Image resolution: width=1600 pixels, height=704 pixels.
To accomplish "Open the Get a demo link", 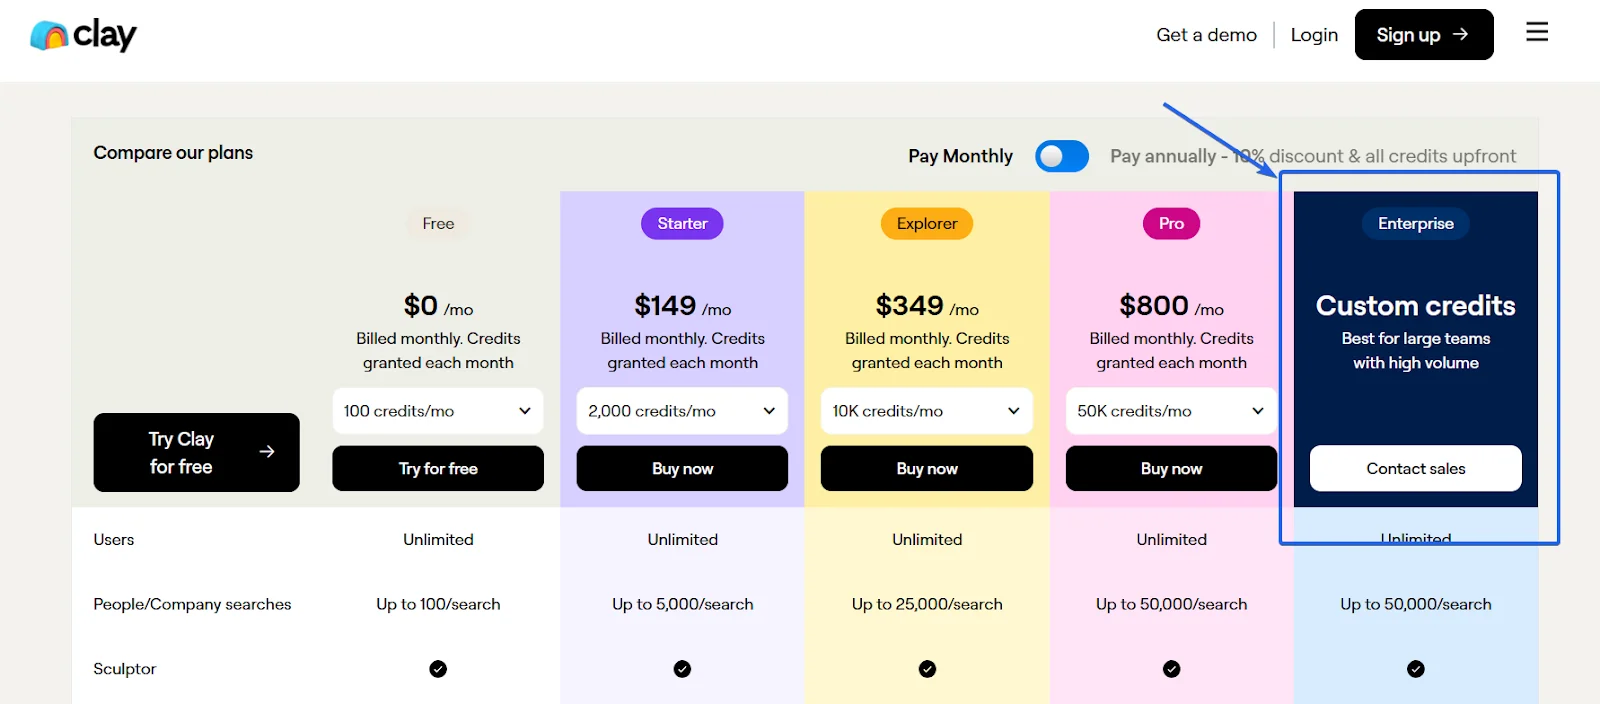I will coord(1206,35).
